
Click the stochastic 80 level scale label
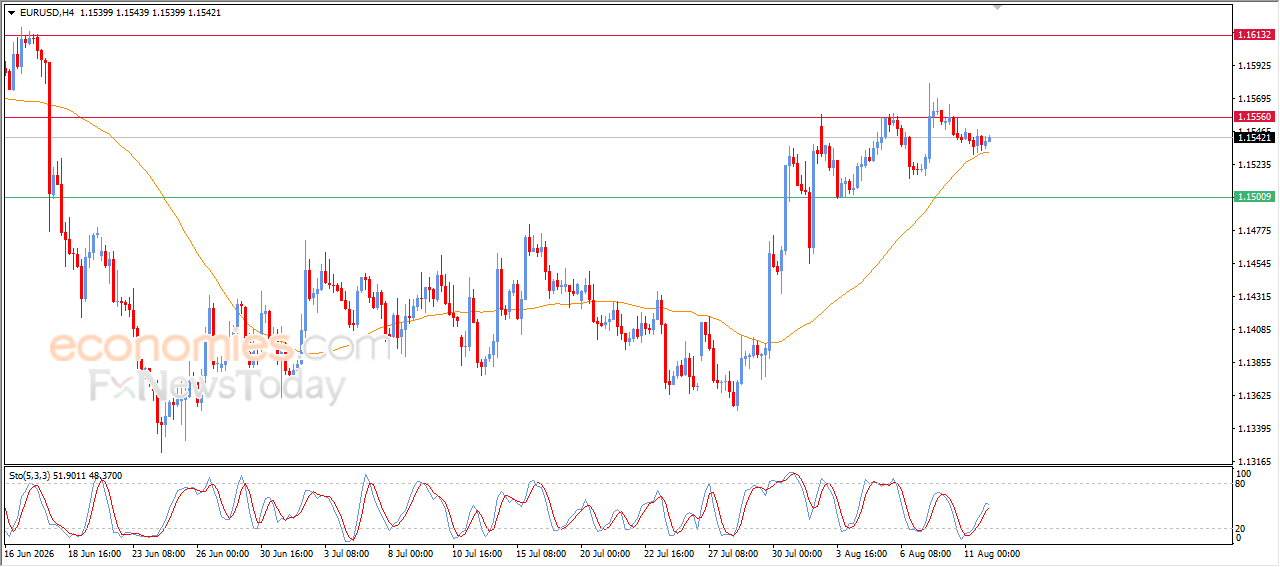tap(1241, 484)
